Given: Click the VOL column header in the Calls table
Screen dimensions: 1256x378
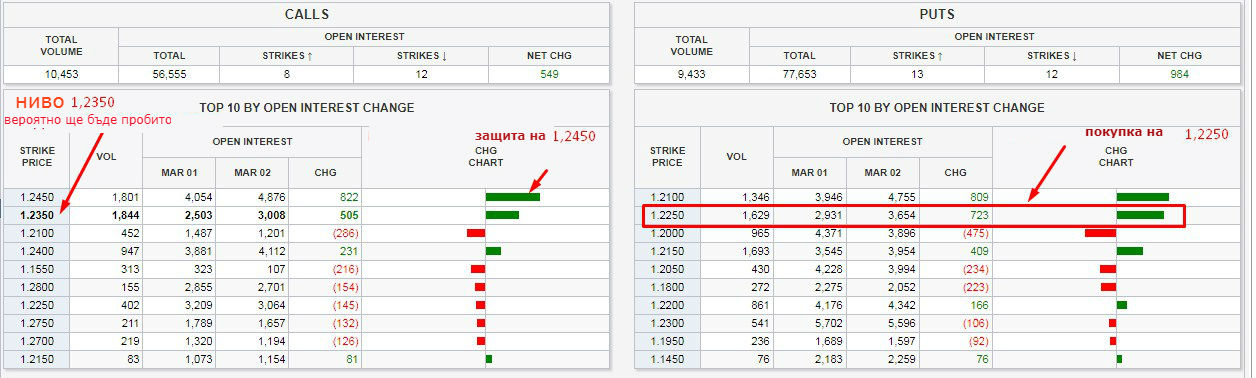Looking at the screenshot, I should (x=106, y=156).
